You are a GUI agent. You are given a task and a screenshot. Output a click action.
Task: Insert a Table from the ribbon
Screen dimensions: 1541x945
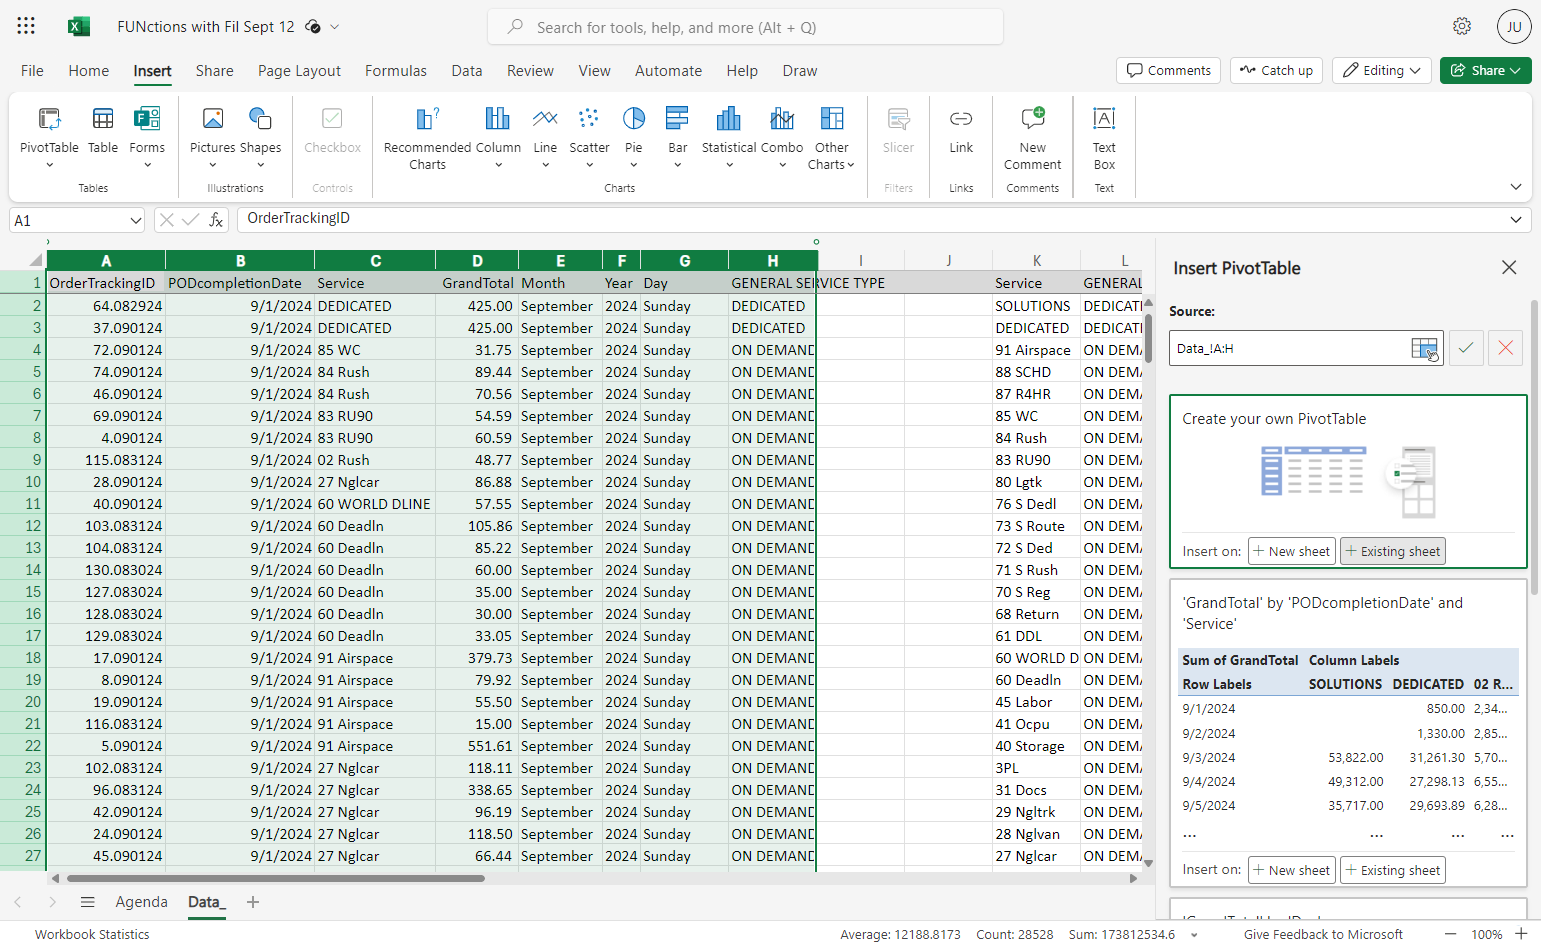[x=103, y=131]
